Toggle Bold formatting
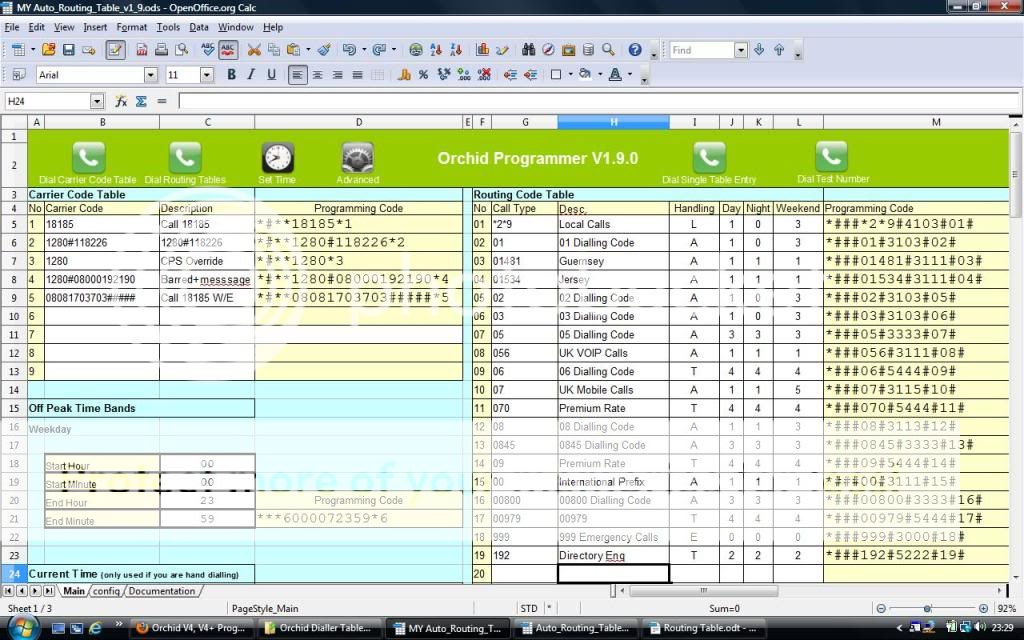This screenshot has height=640, width=1024. tap(231, 74)
